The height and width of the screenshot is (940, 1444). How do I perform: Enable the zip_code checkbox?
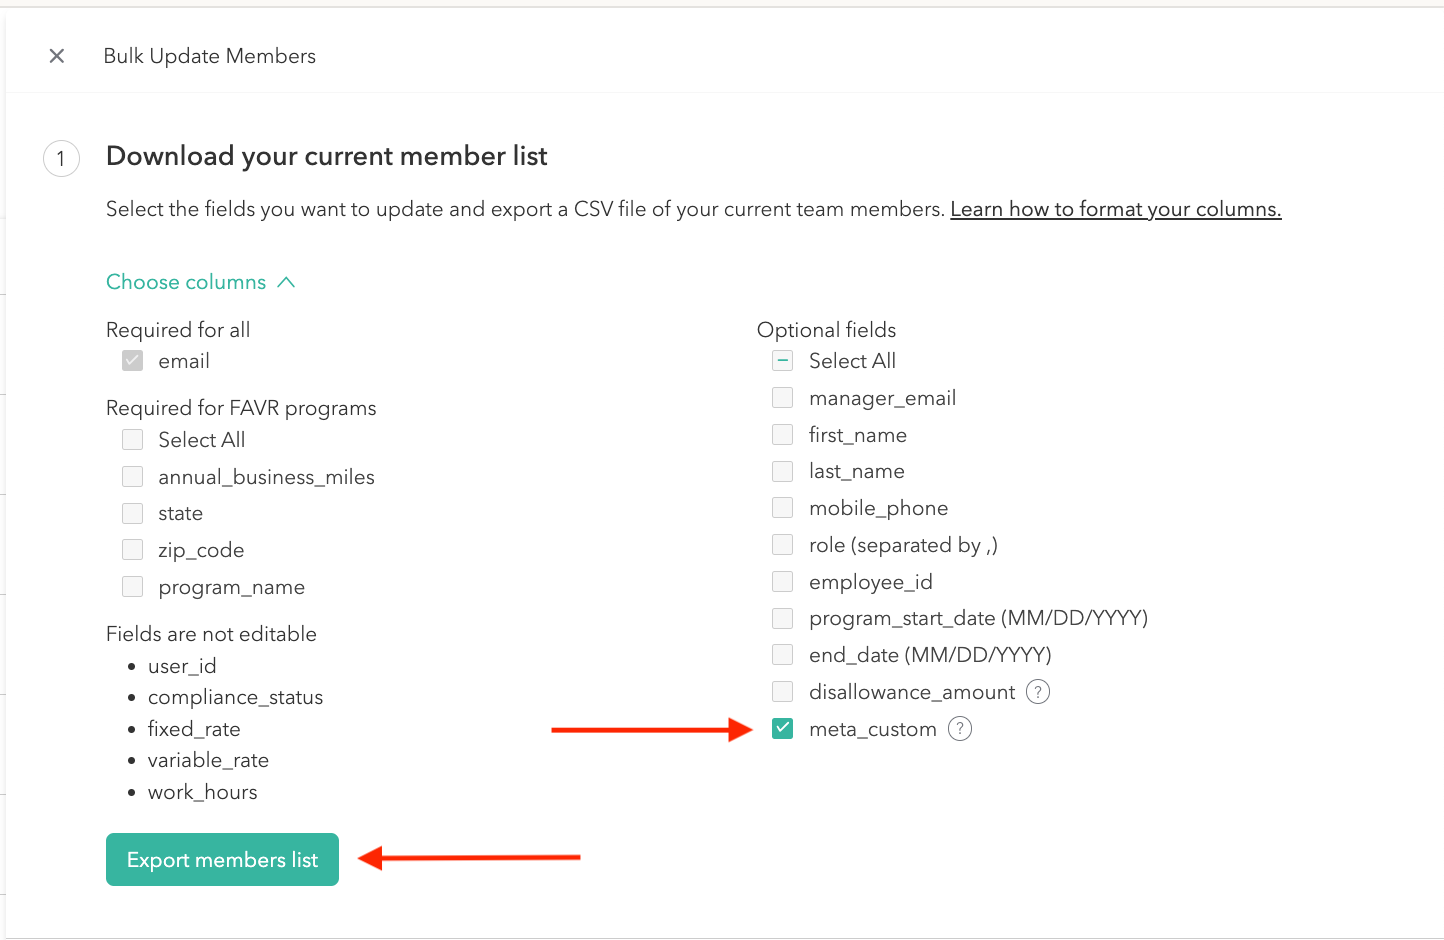point(133,550)
